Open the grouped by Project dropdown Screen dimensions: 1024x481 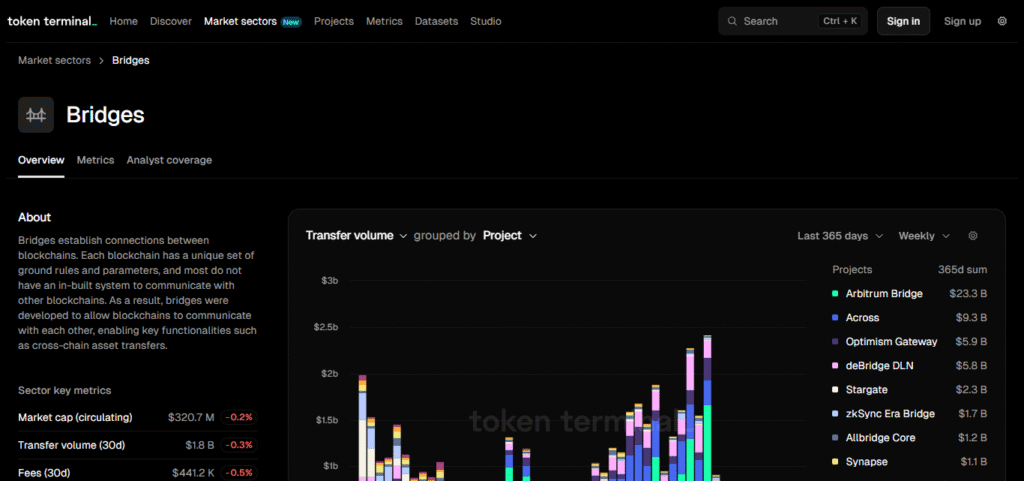coord(510,236)
